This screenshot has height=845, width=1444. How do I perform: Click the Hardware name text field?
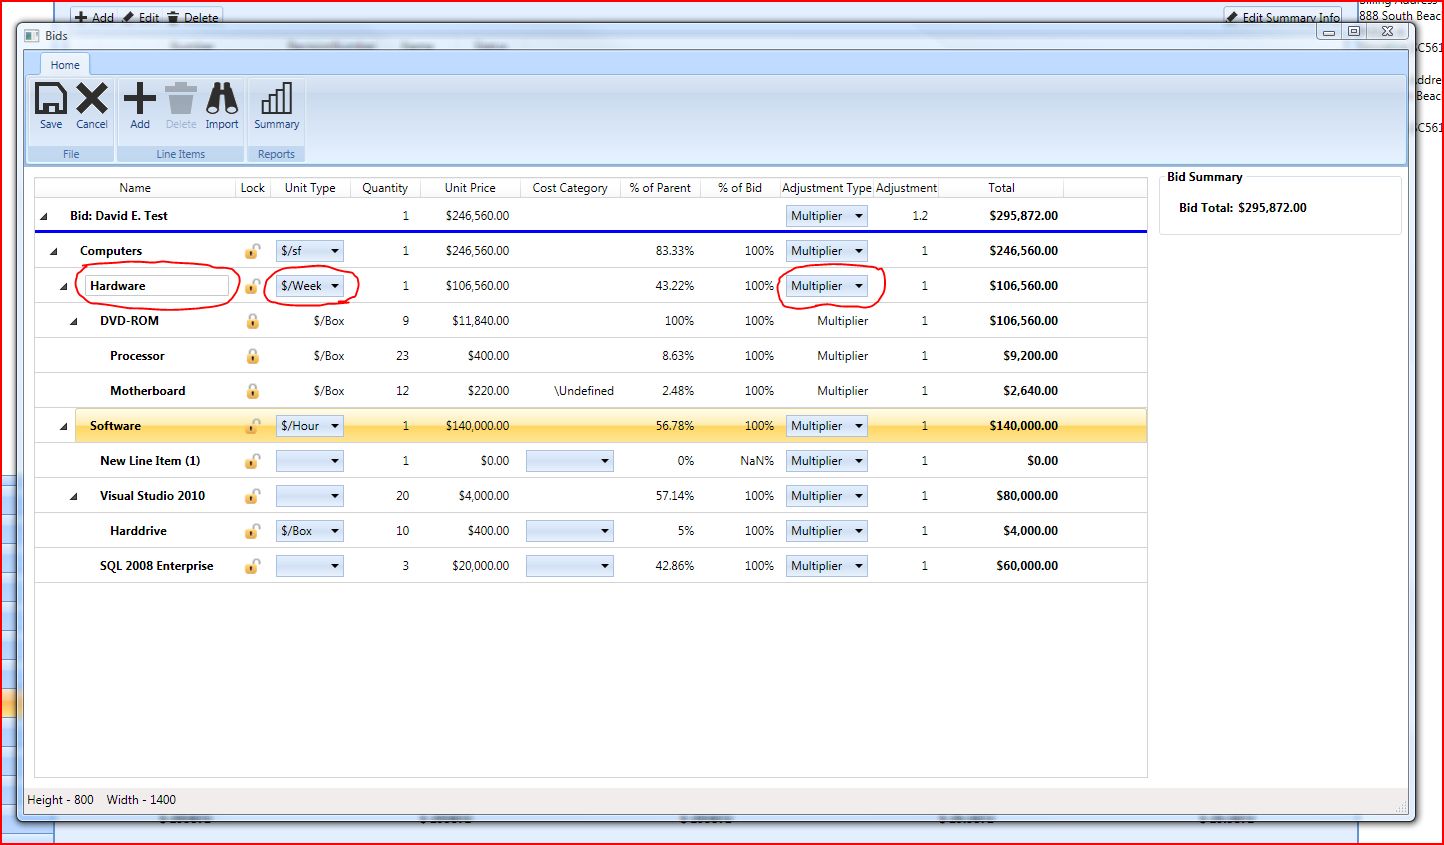pos(156,286)
